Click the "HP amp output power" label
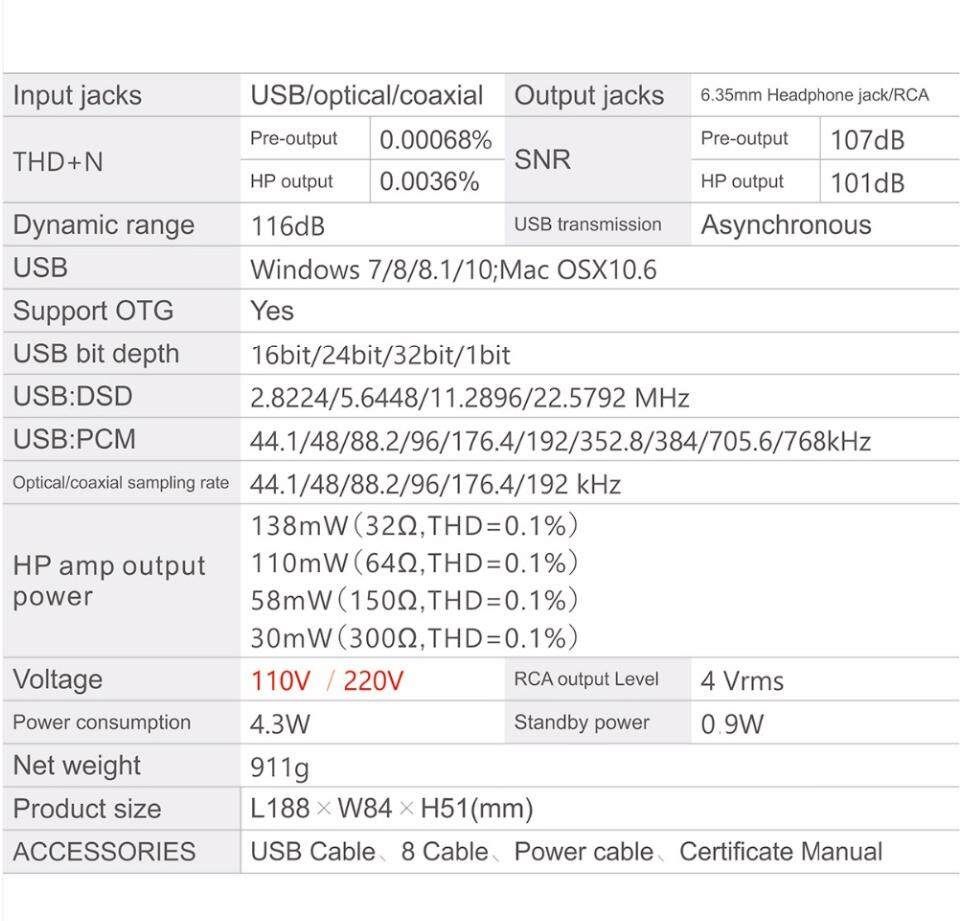The width and height of the screenshot is (962, 921). [109, 581]
